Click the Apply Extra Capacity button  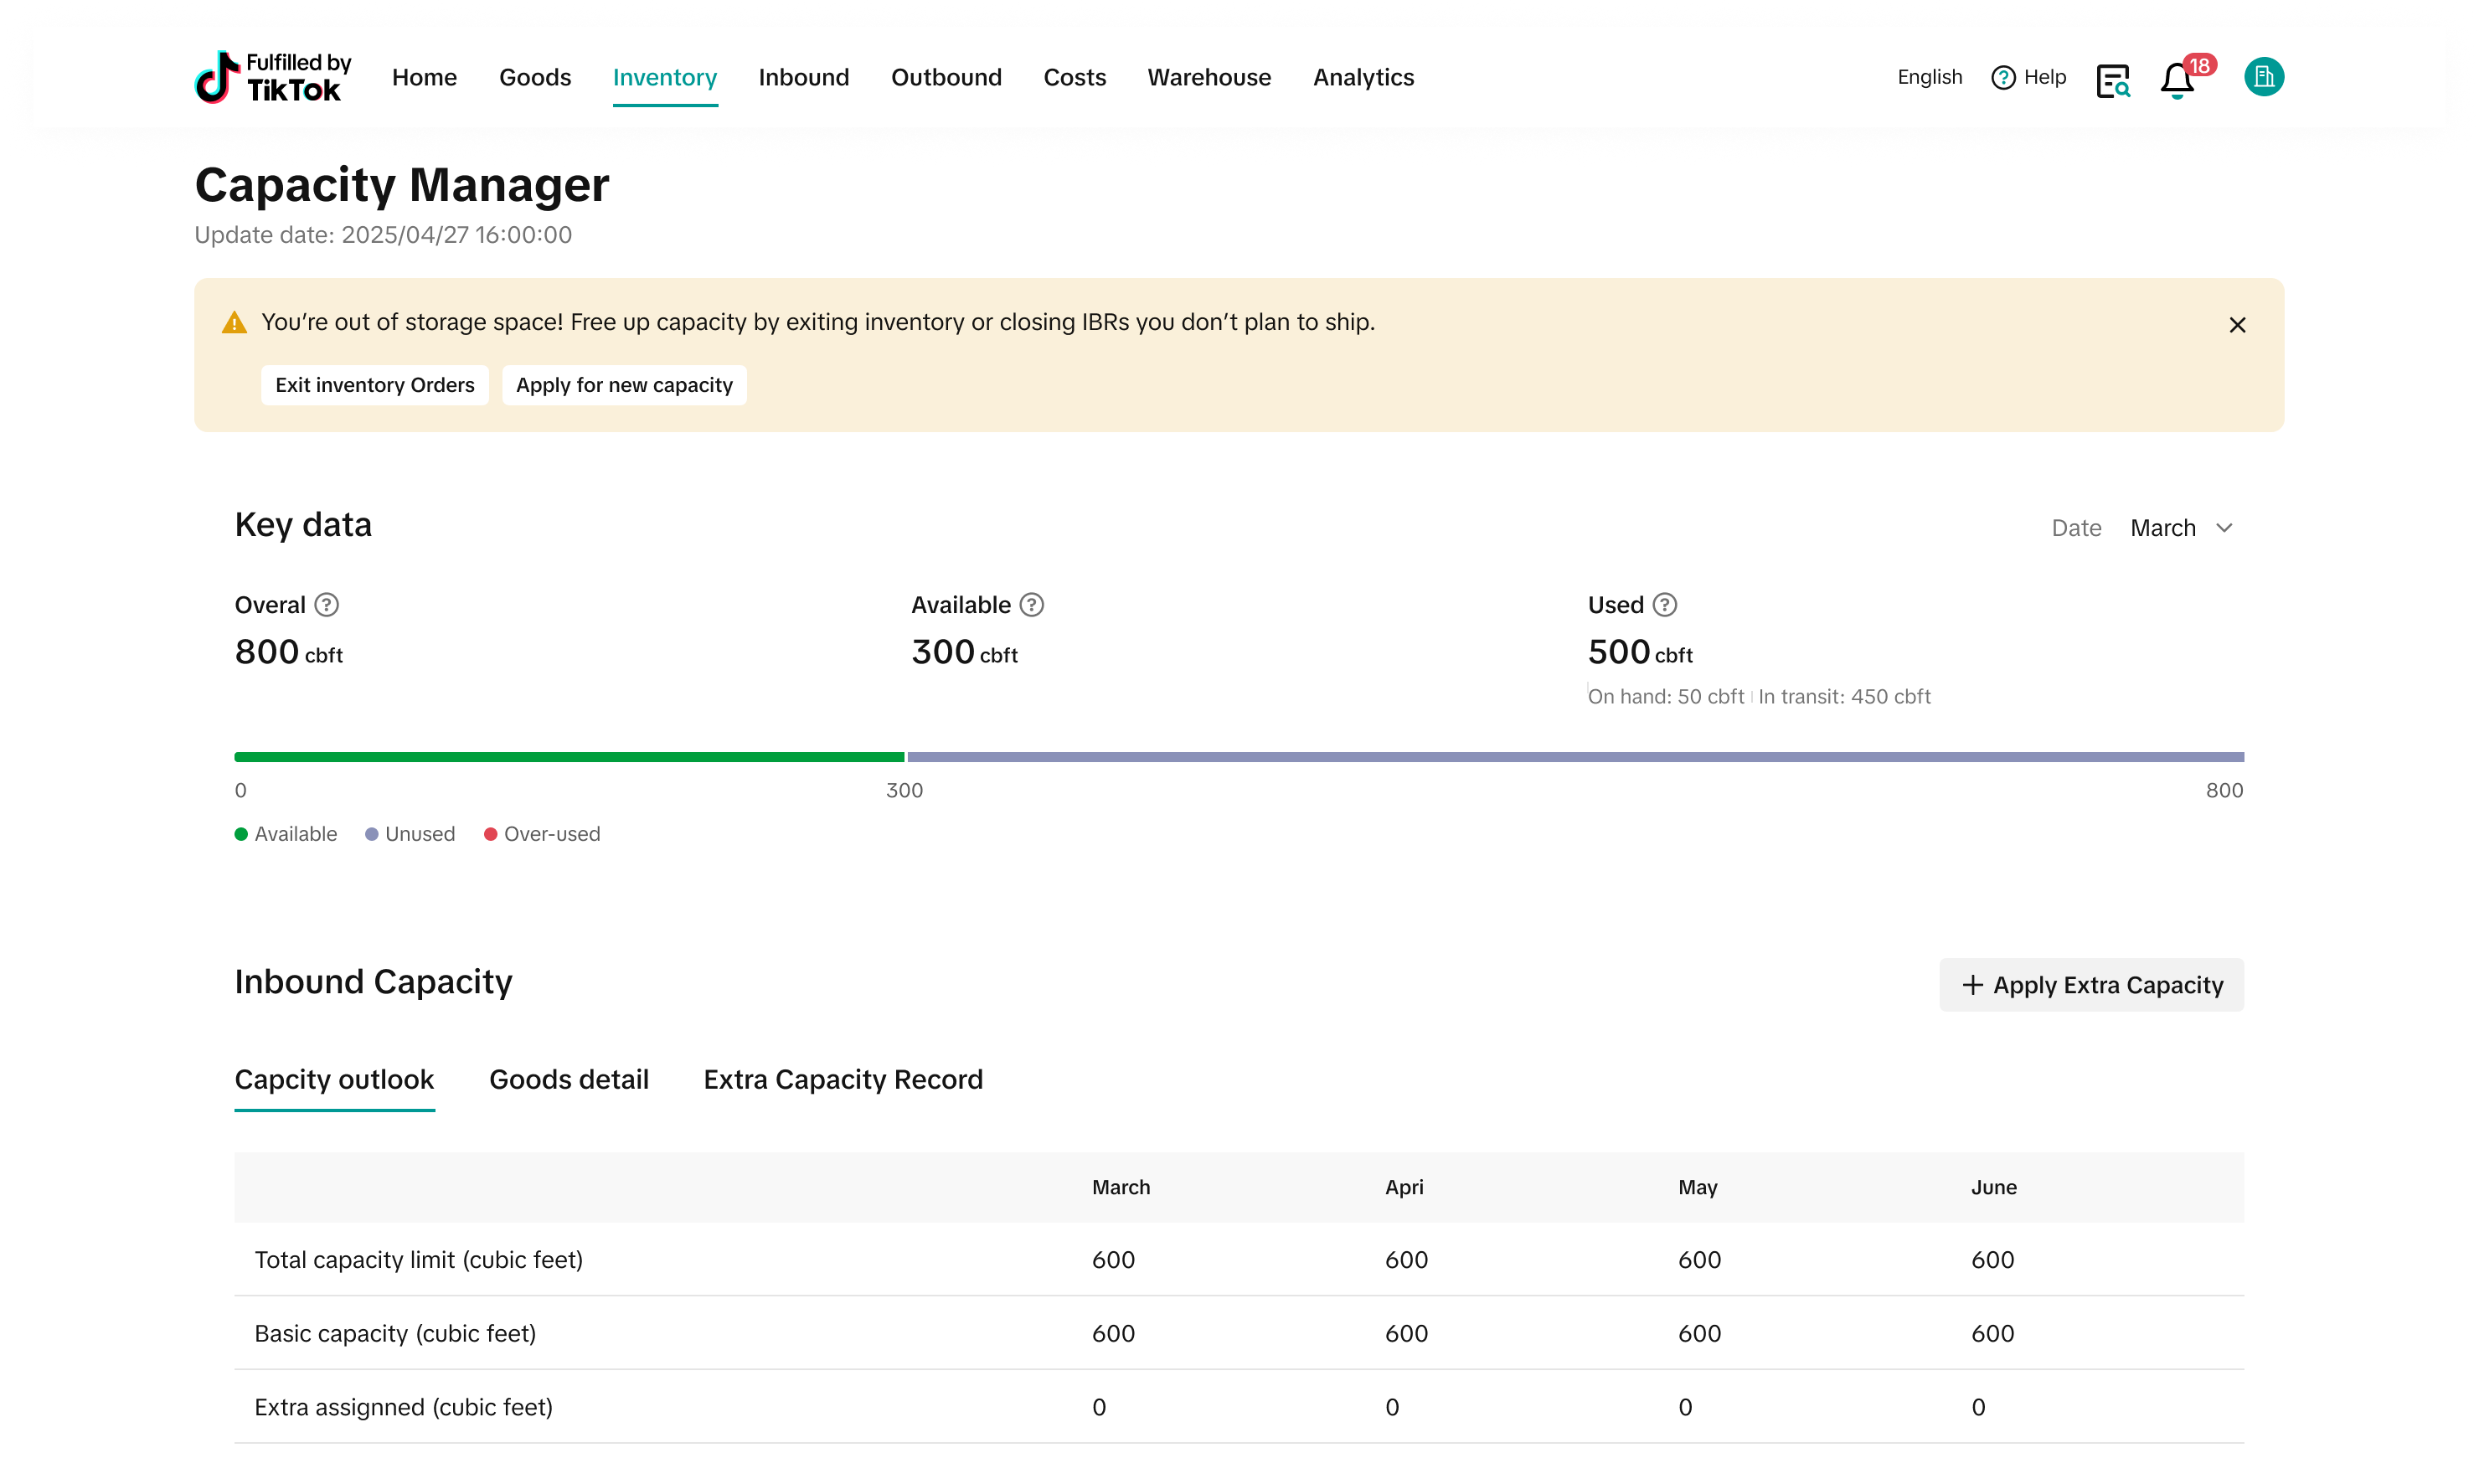tap(2091, 985)
